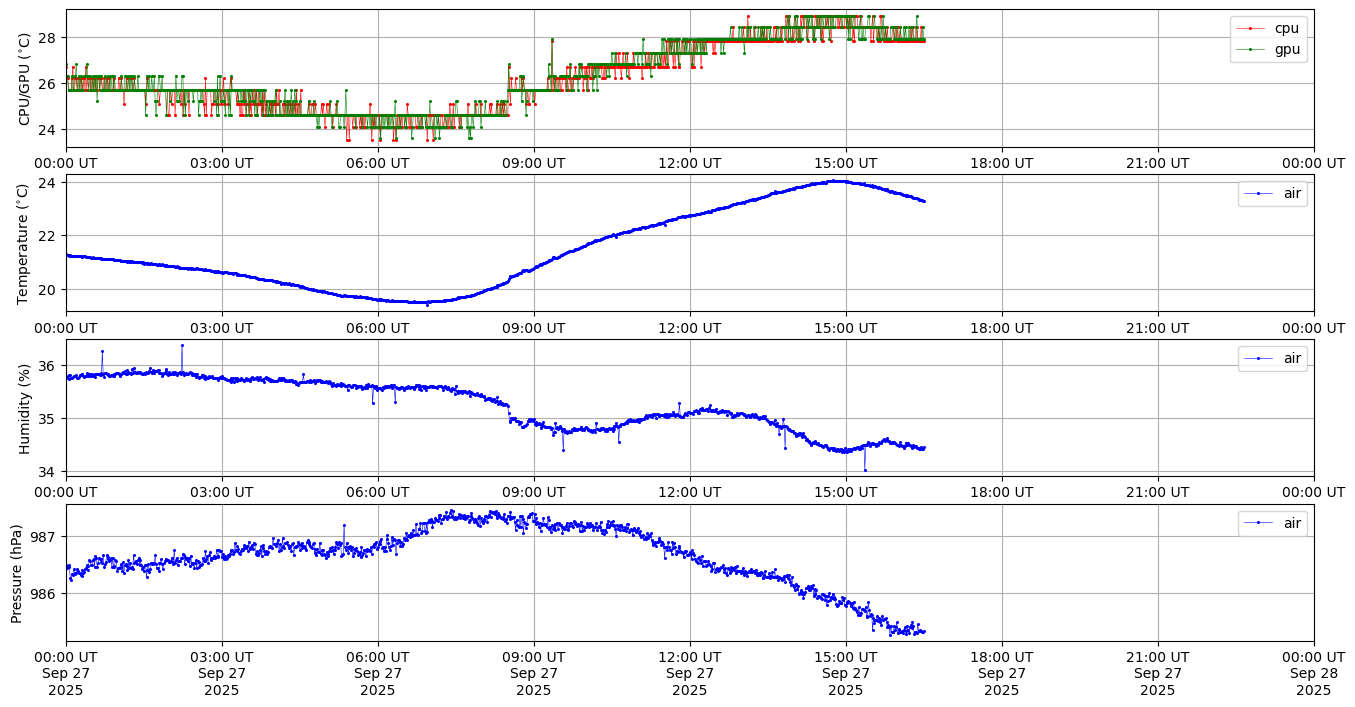The width and height of the screenshot is (1355, 707).
Task: Click '21:00 UT' under the CPU/GPU plot
Action: pyautogui.click(x=1158, y=163)
